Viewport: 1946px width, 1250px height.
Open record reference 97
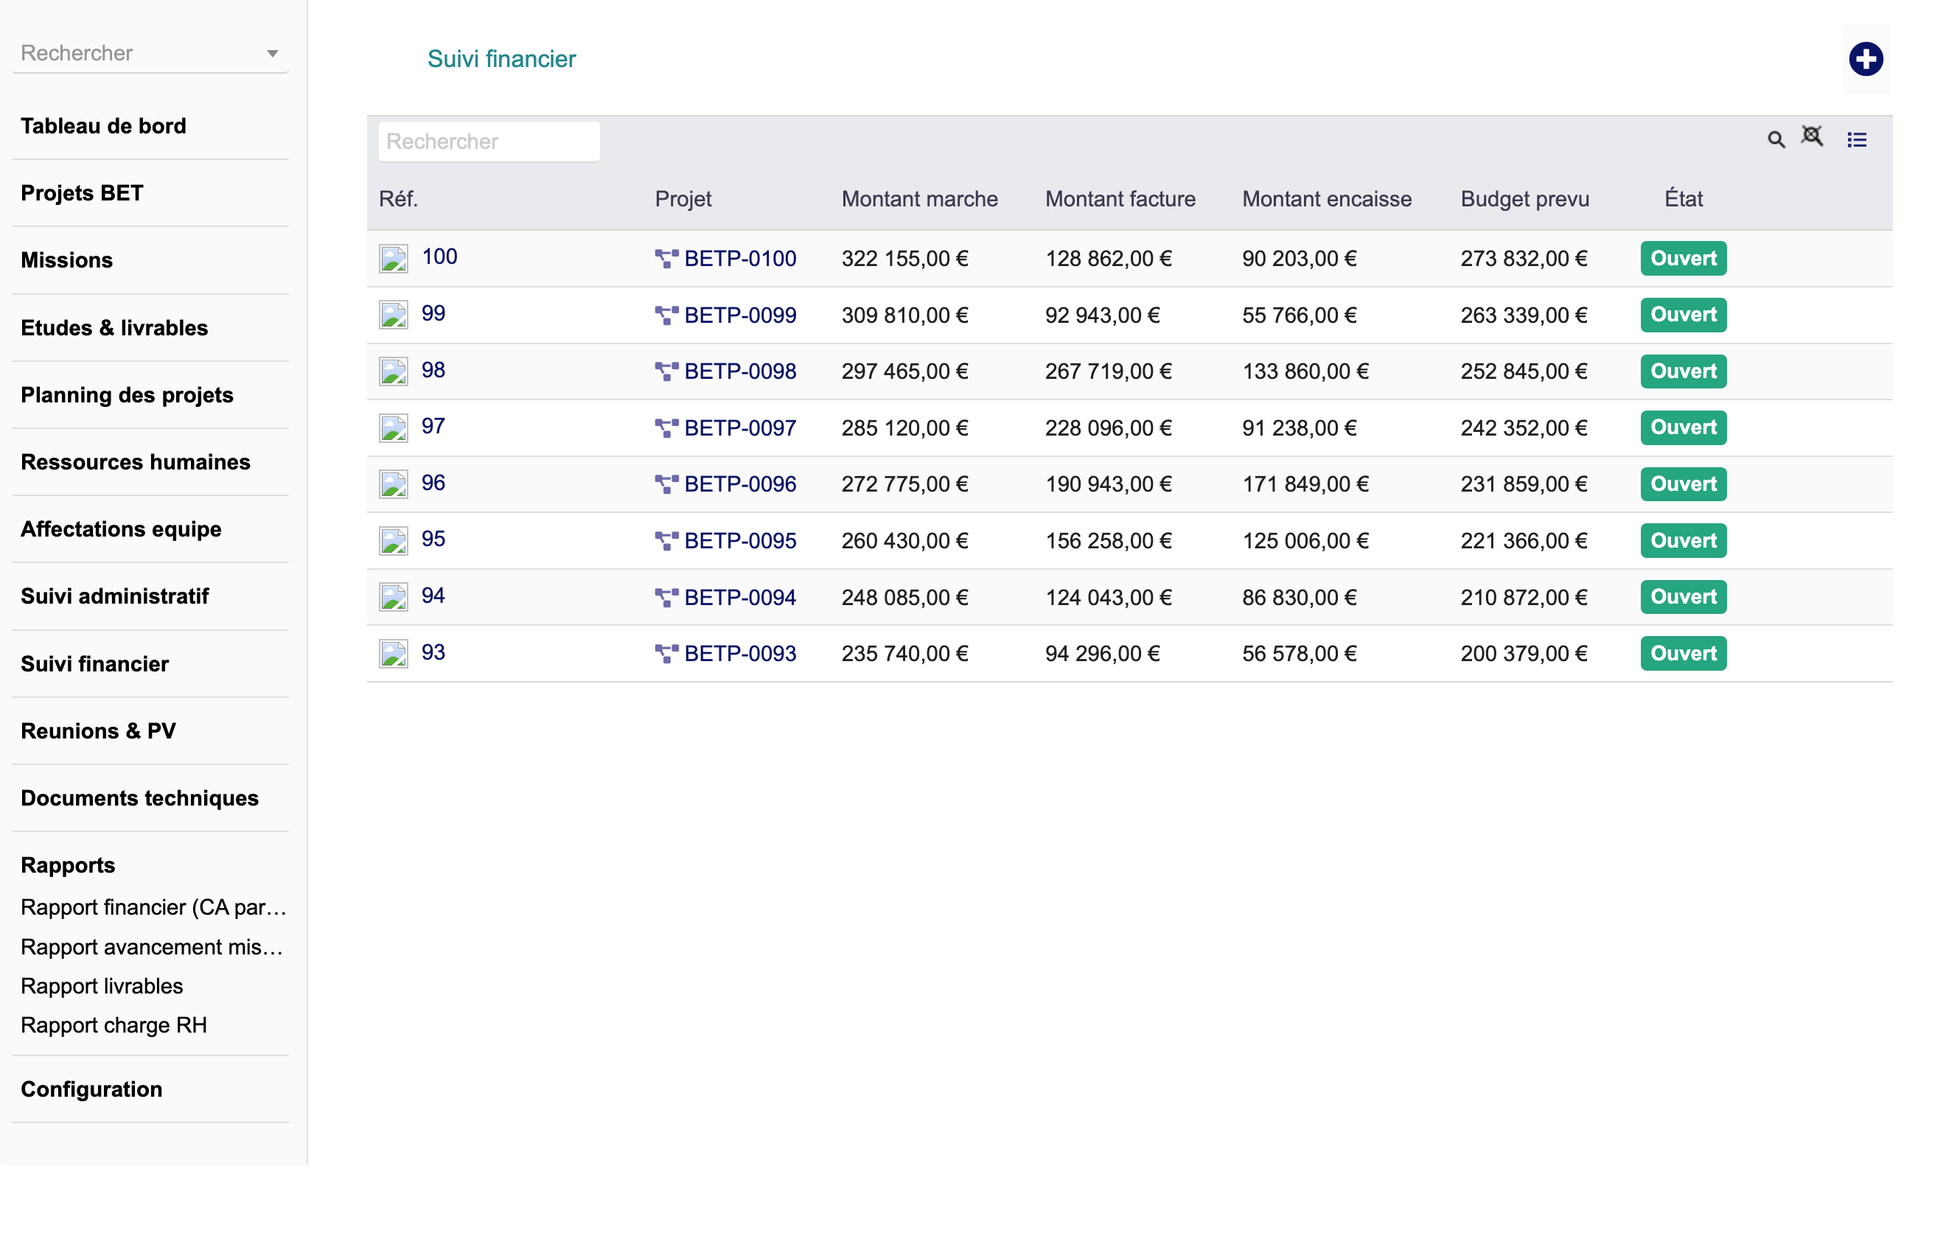[x=433, y=427]
